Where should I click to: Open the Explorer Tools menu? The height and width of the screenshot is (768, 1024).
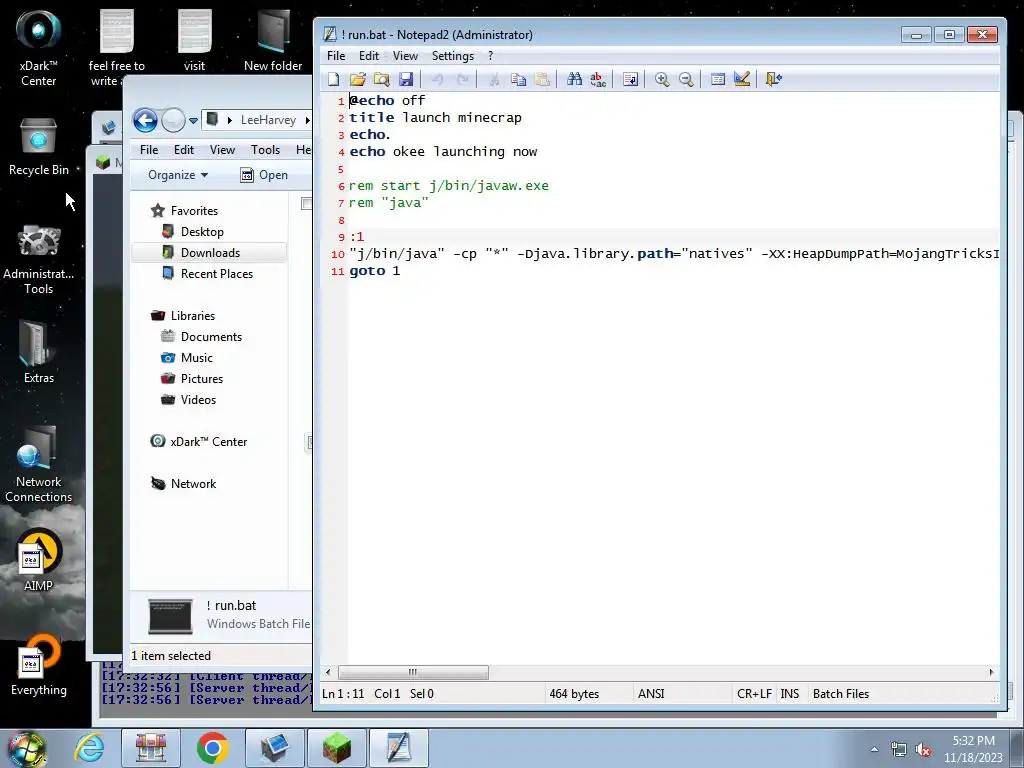coord(265,150)
